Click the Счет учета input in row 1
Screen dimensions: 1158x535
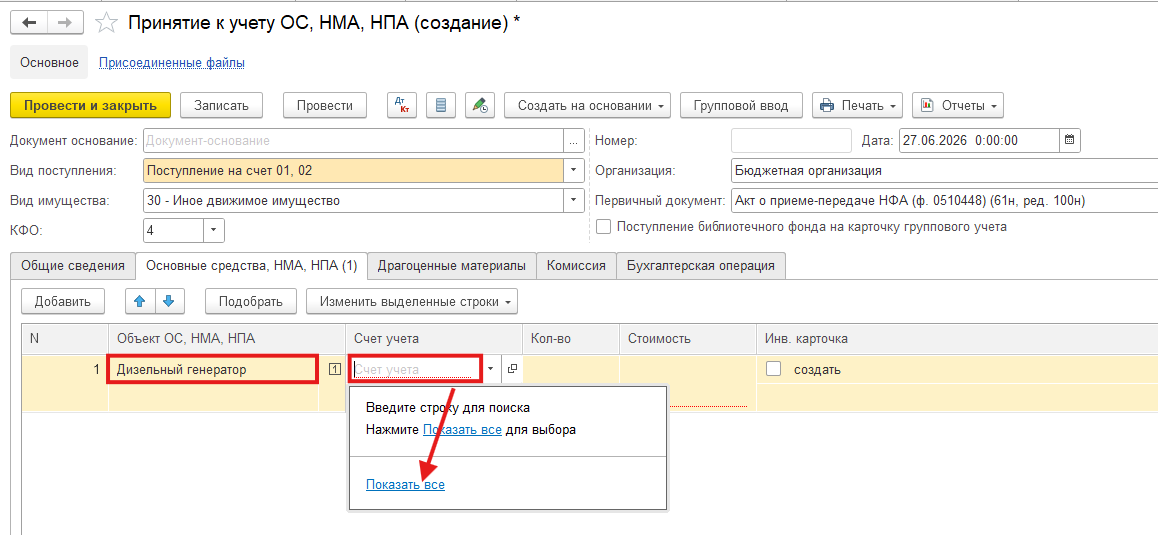pos(416,369)
